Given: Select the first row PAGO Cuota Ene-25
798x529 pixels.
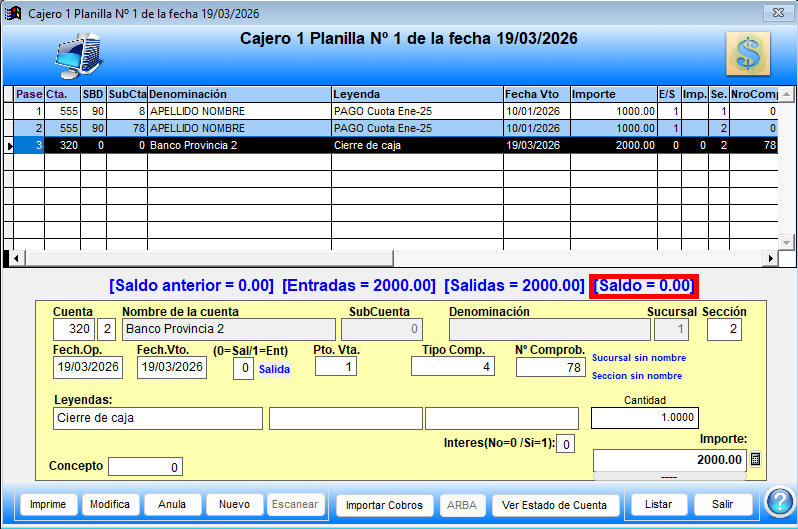Looking at the screenshot, I should tap(416, 112).
